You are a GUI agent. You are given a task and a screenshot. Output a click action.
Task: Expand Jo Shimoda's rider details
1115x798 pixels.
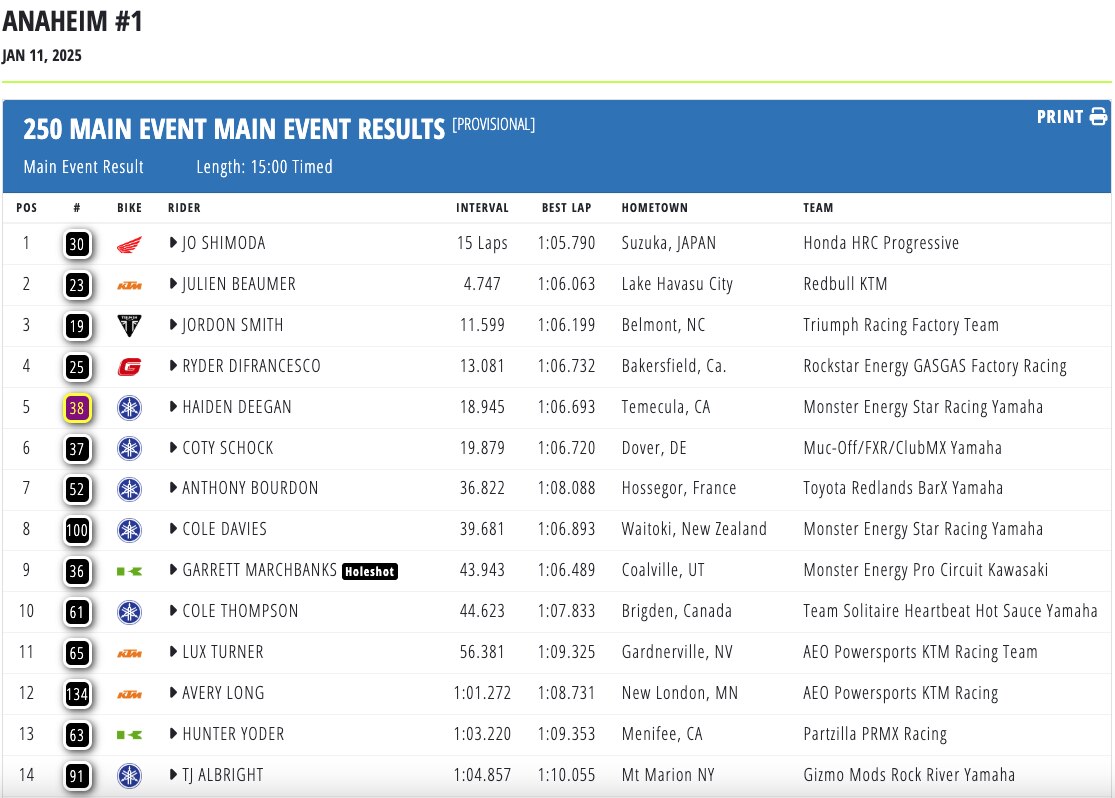[x=172, y=243]
